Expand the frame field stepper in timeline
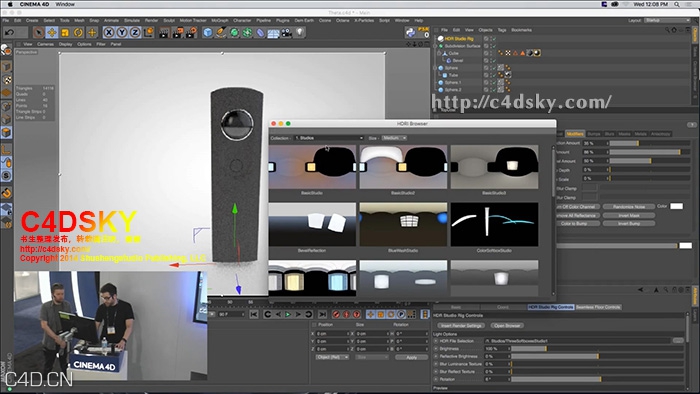This screenshot has width=700, height=394. [x=243, y=315]
